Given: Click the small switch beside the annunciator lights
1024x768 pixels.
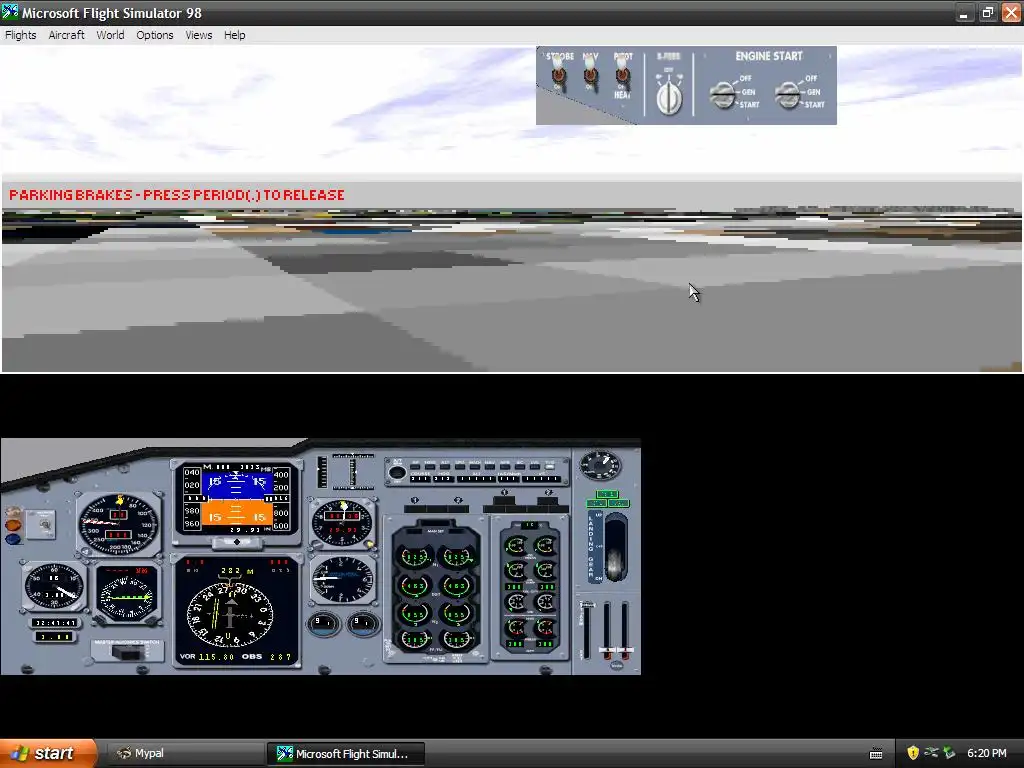Looking at the screenshot, I should (44, 524).
